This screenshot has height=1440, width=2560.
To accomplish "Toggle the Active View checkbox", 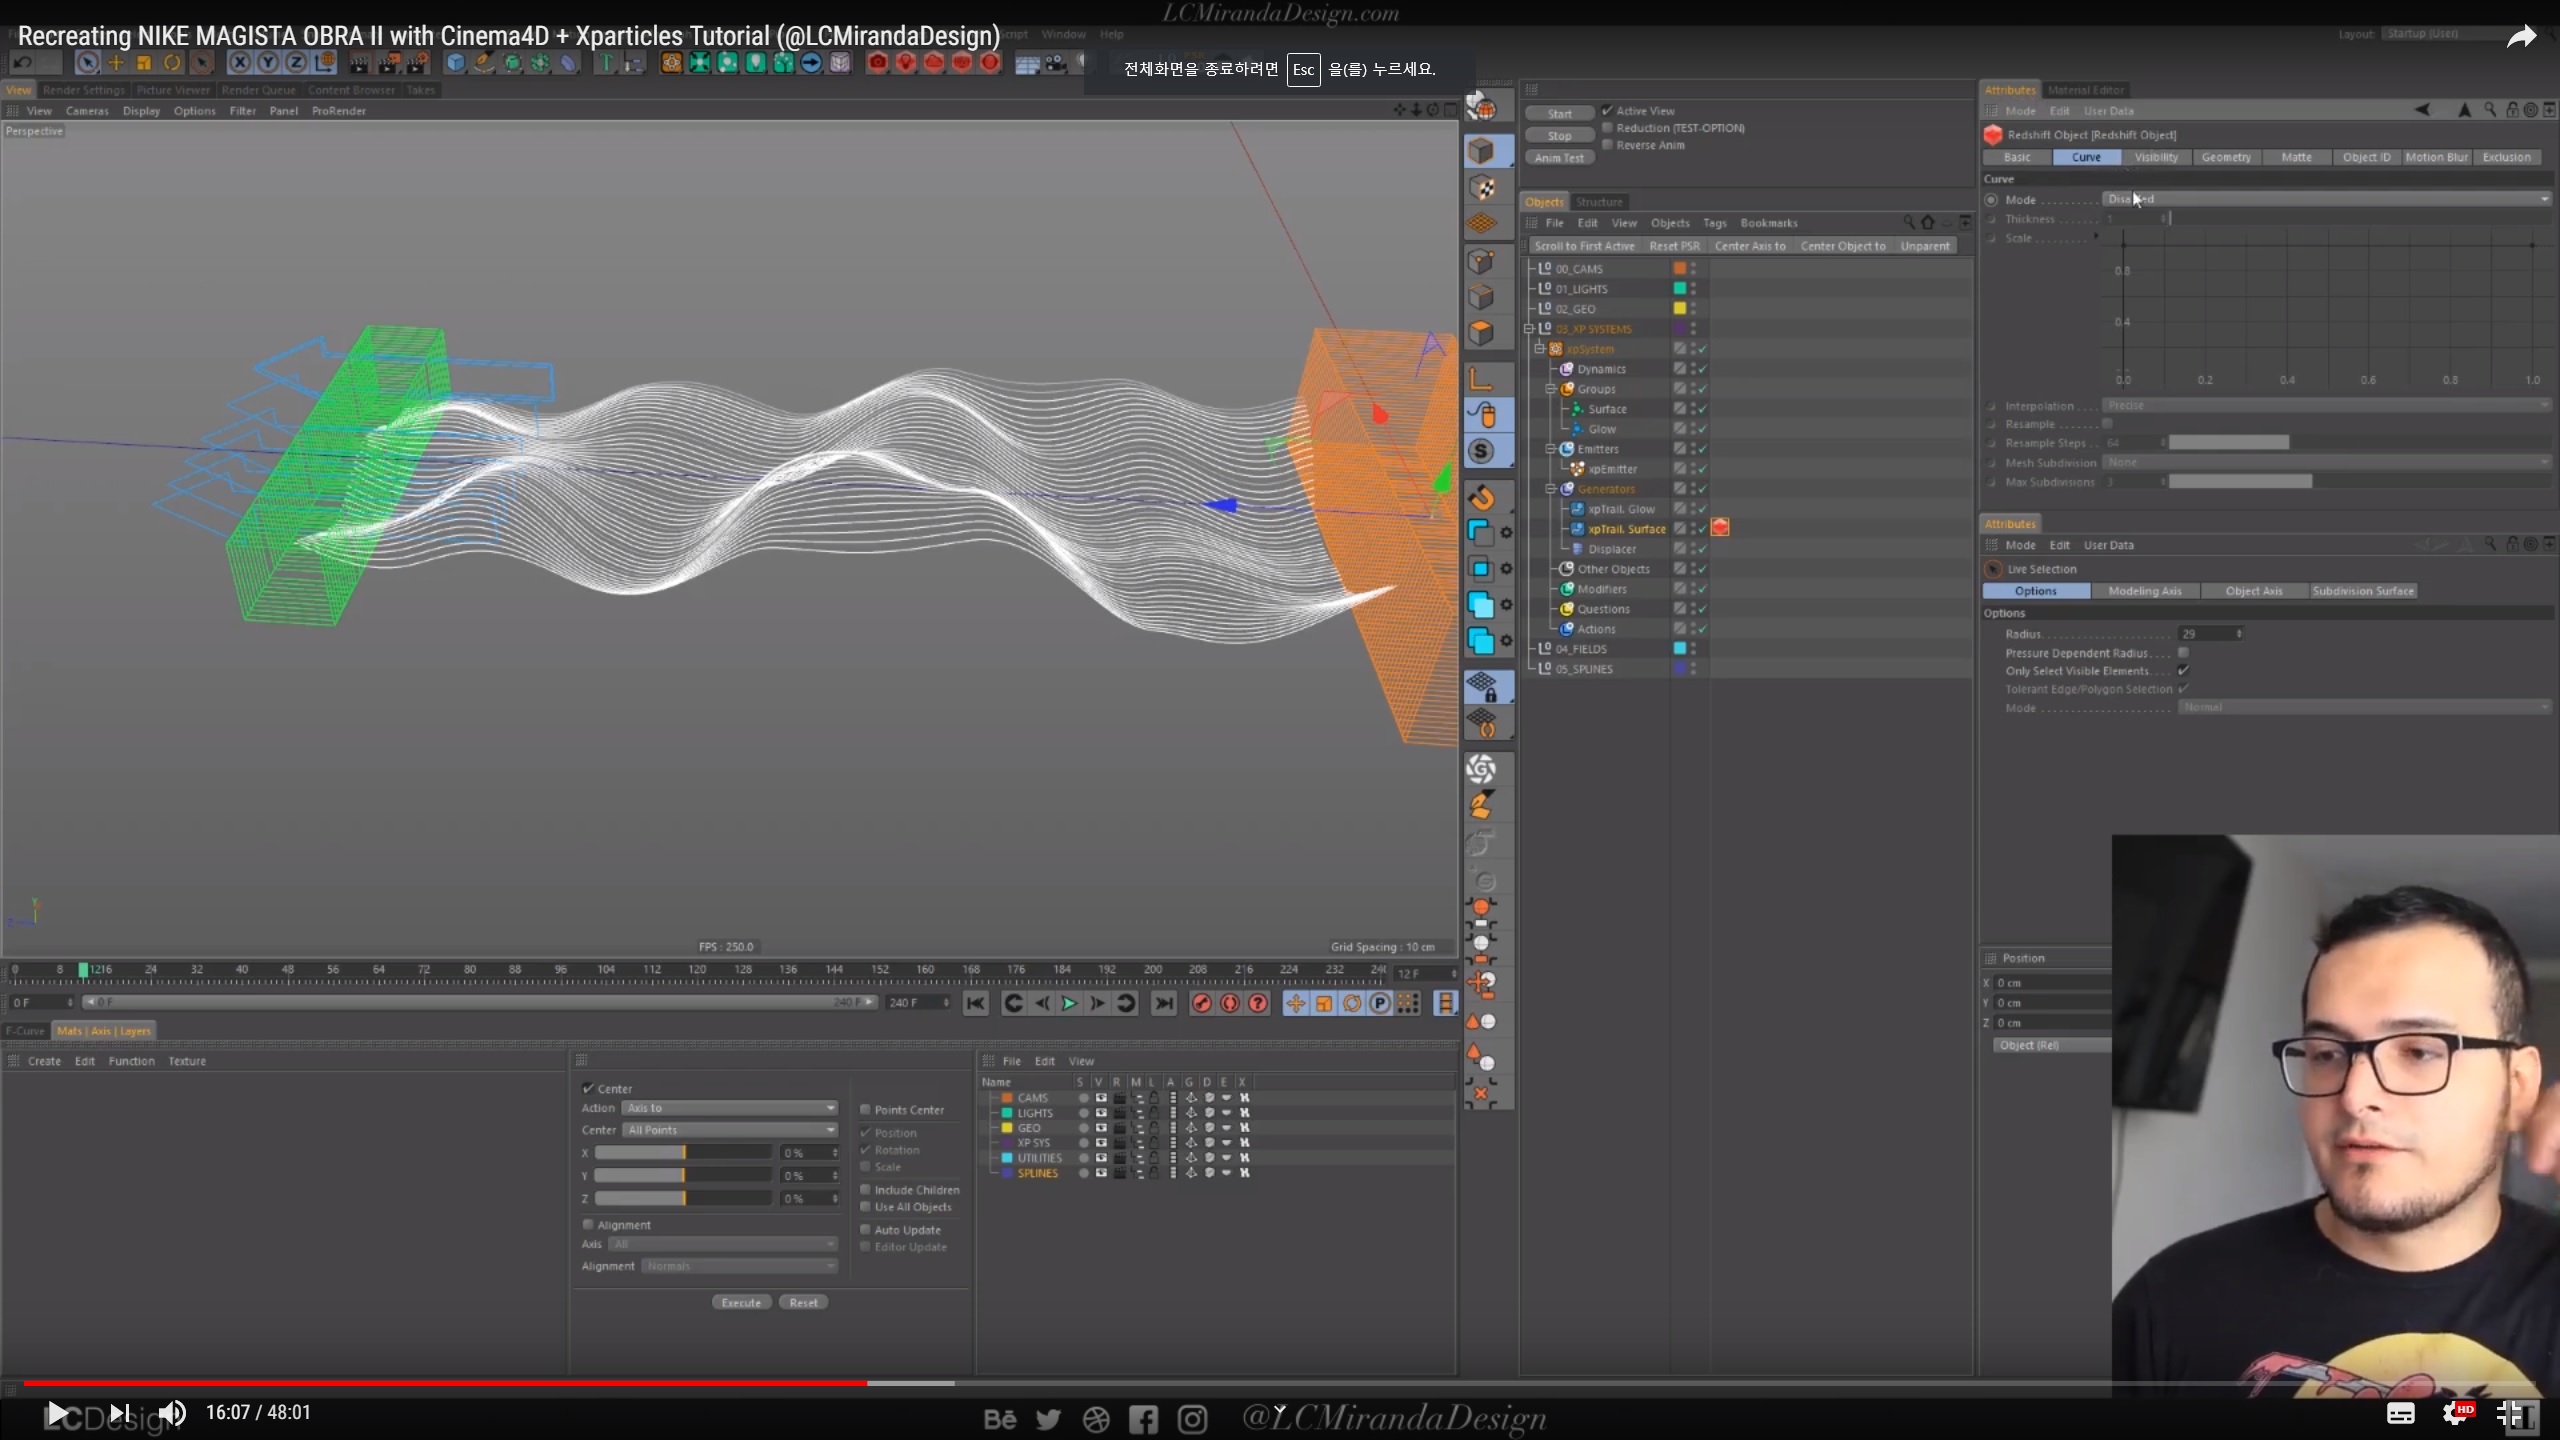I will click(1607, 110).
